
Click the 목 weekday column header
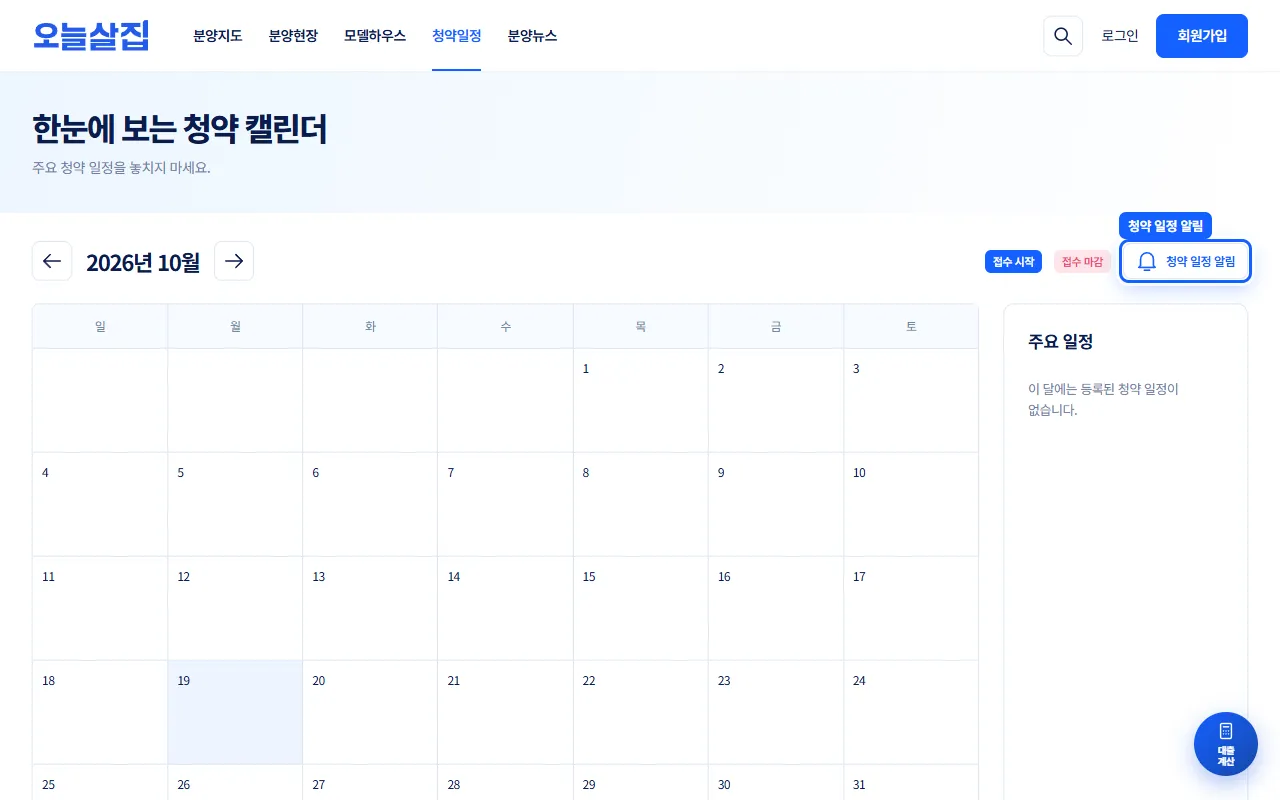tap(641, 326)
